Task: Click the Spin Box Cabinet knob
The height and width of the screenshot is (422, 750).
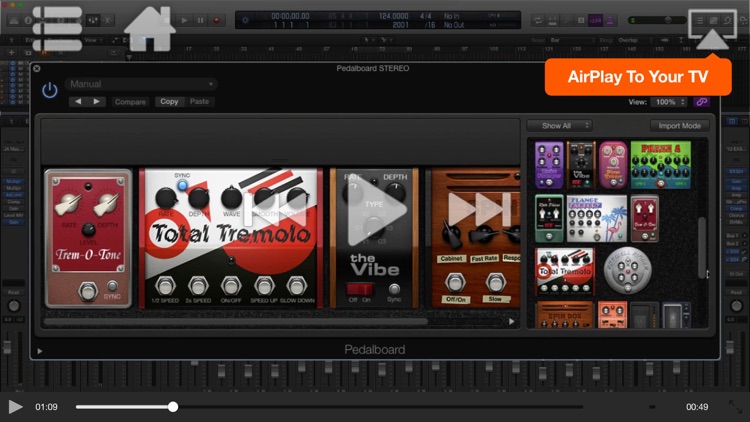Action: click(x=451, y=234)
